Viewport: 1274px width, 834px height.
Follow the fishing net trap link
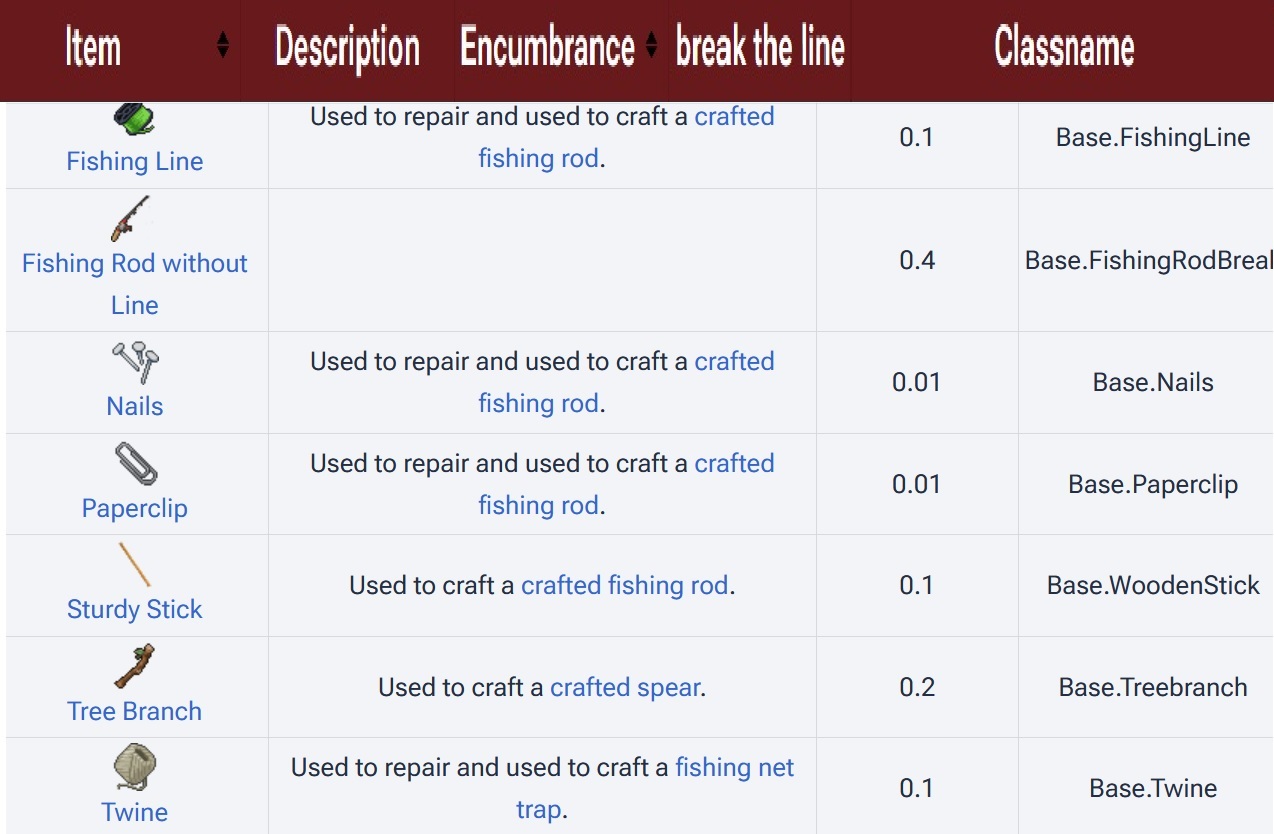coord(734,767)
